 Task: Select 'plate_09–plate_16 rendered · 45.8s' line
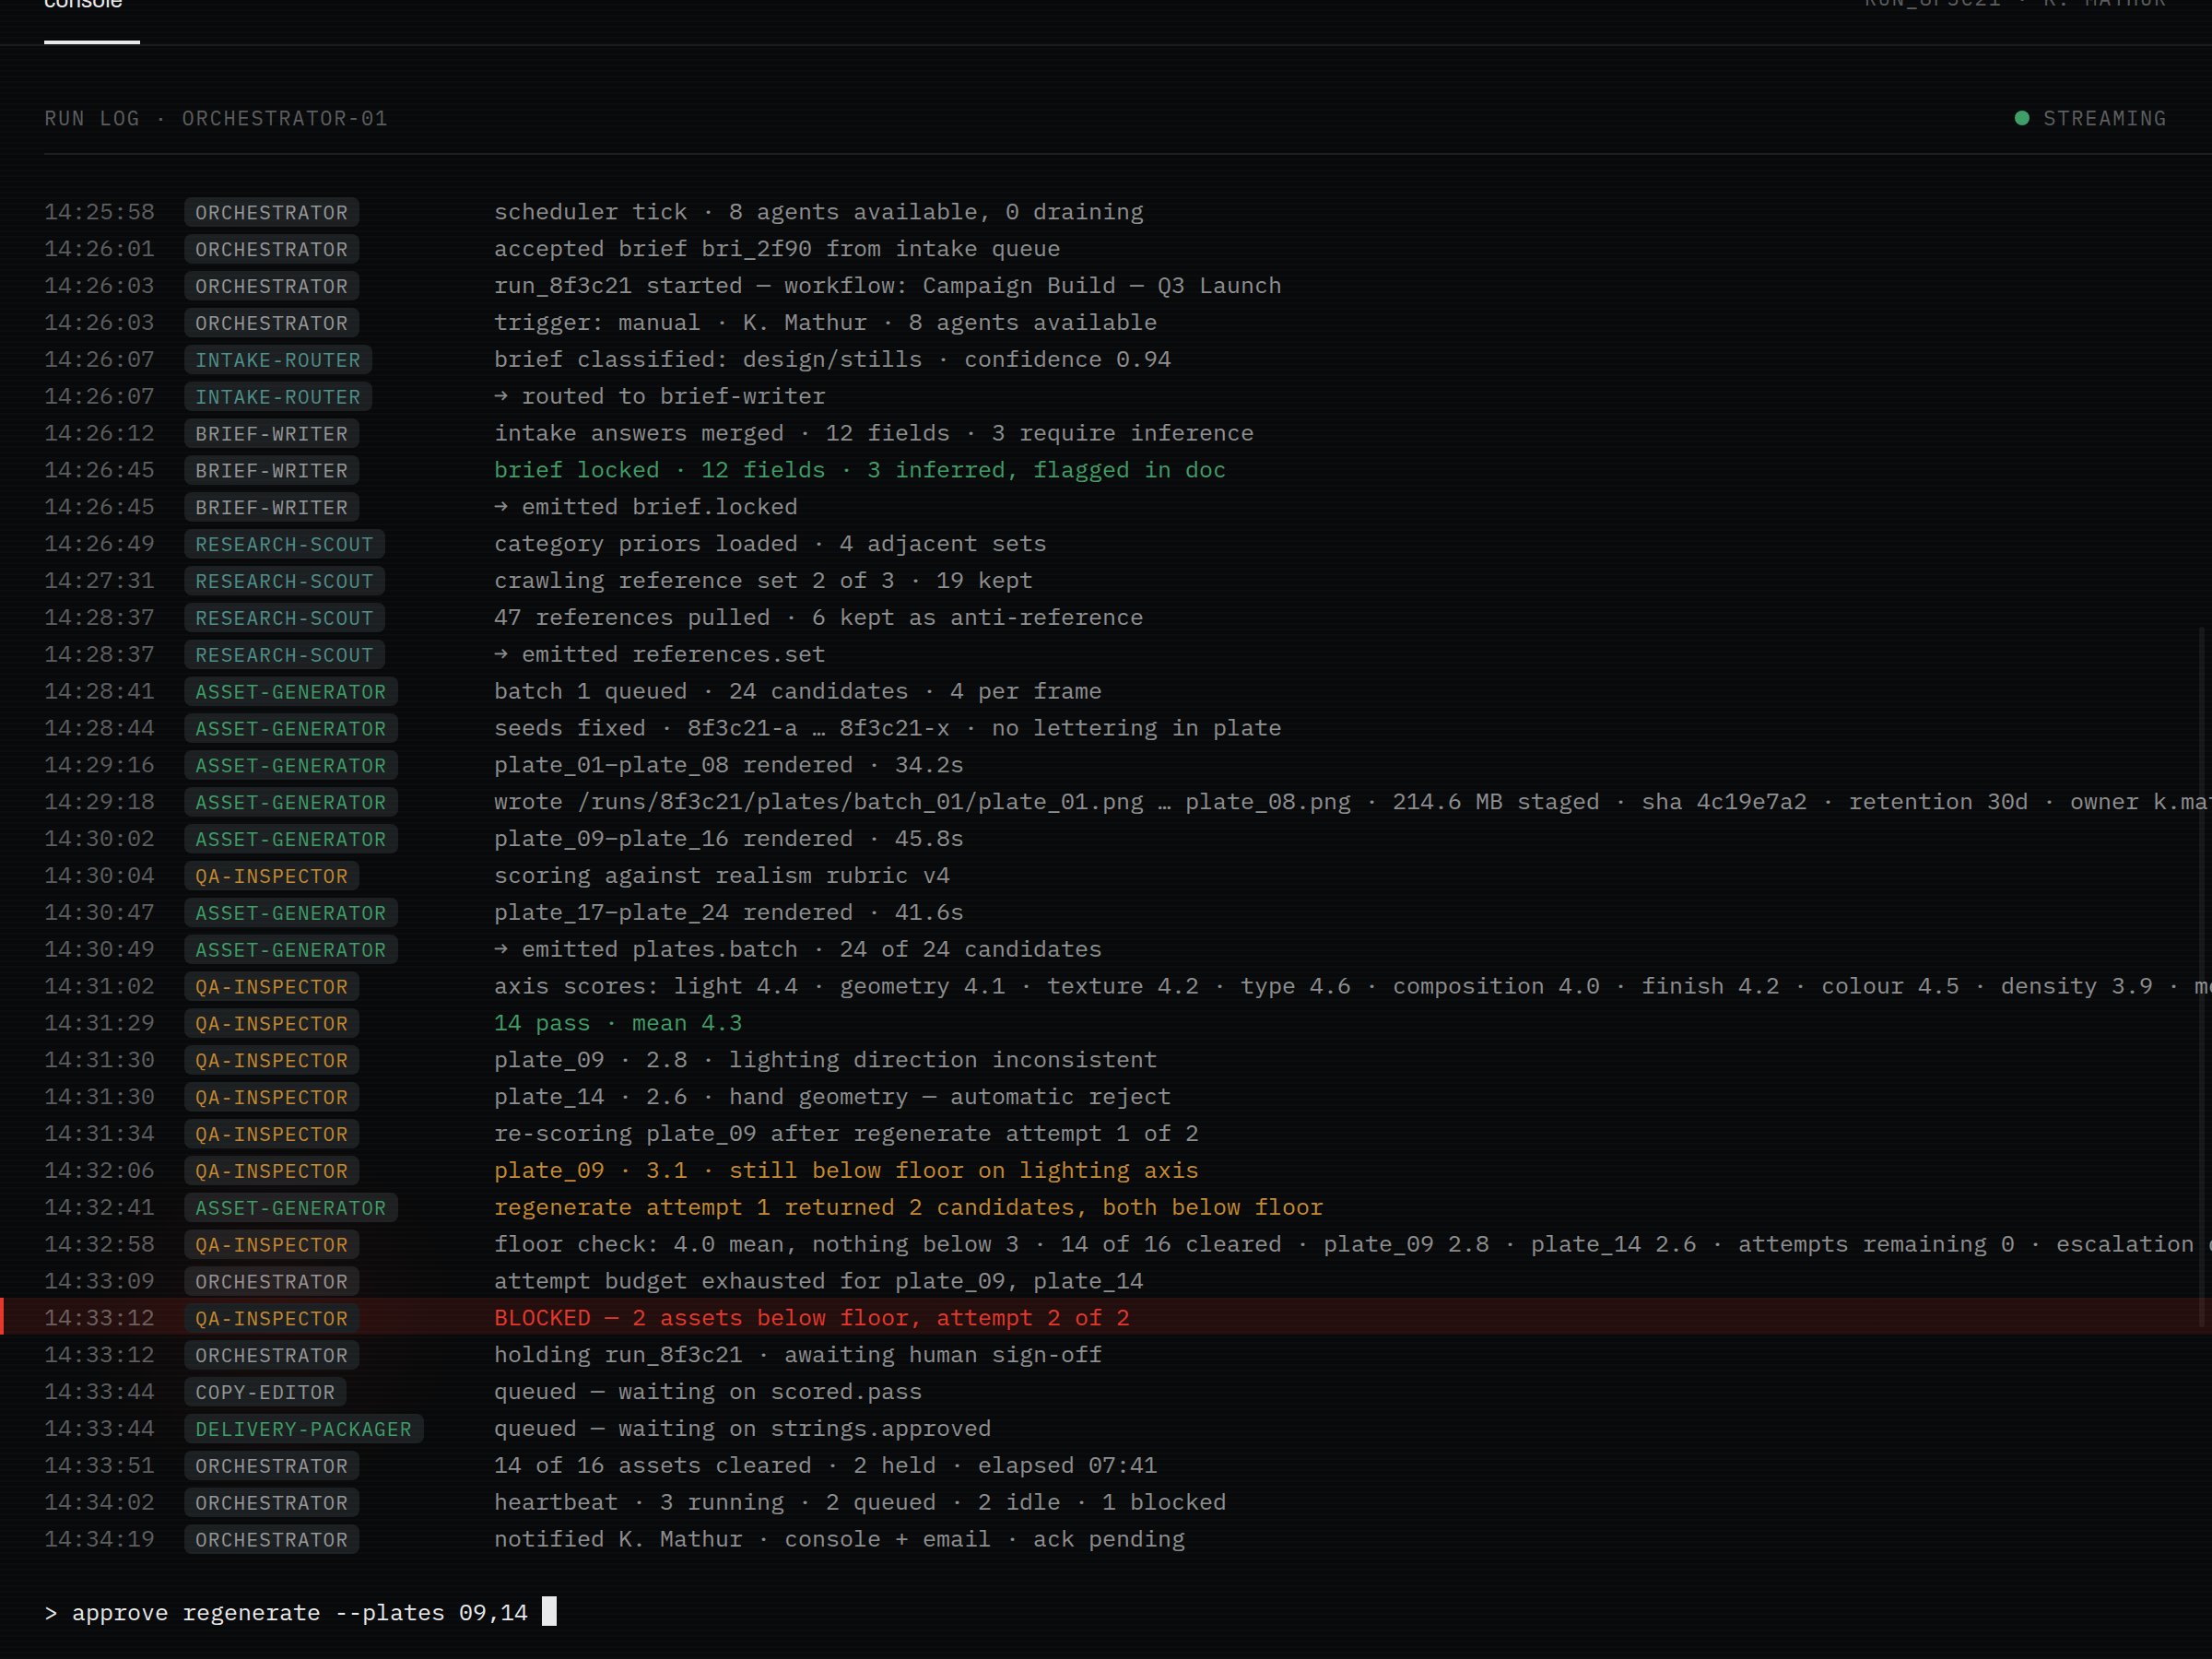pyautogui.click(x=728, y=839)
